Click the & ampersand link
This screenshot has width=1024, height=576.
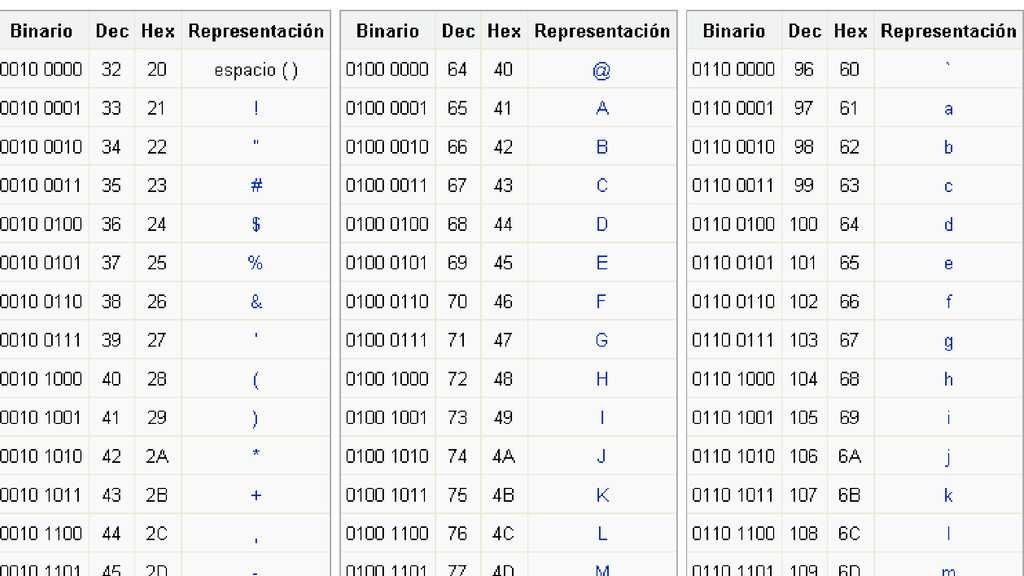[256, 301]
